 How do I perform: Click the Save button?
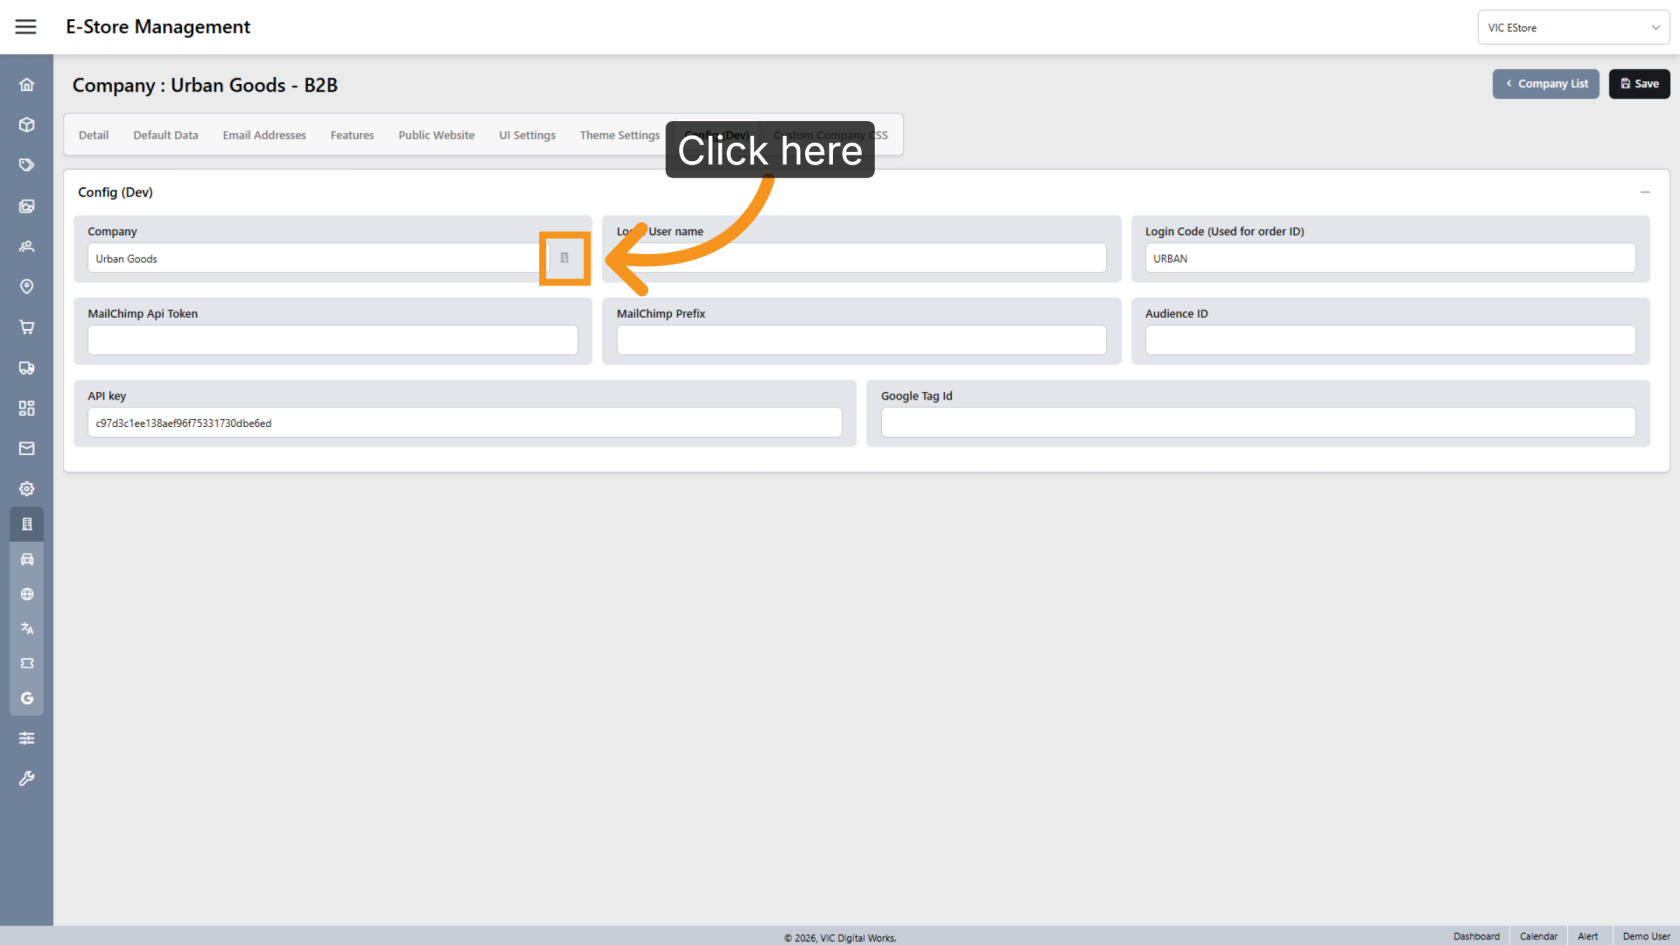click(x=1639, y=84)
